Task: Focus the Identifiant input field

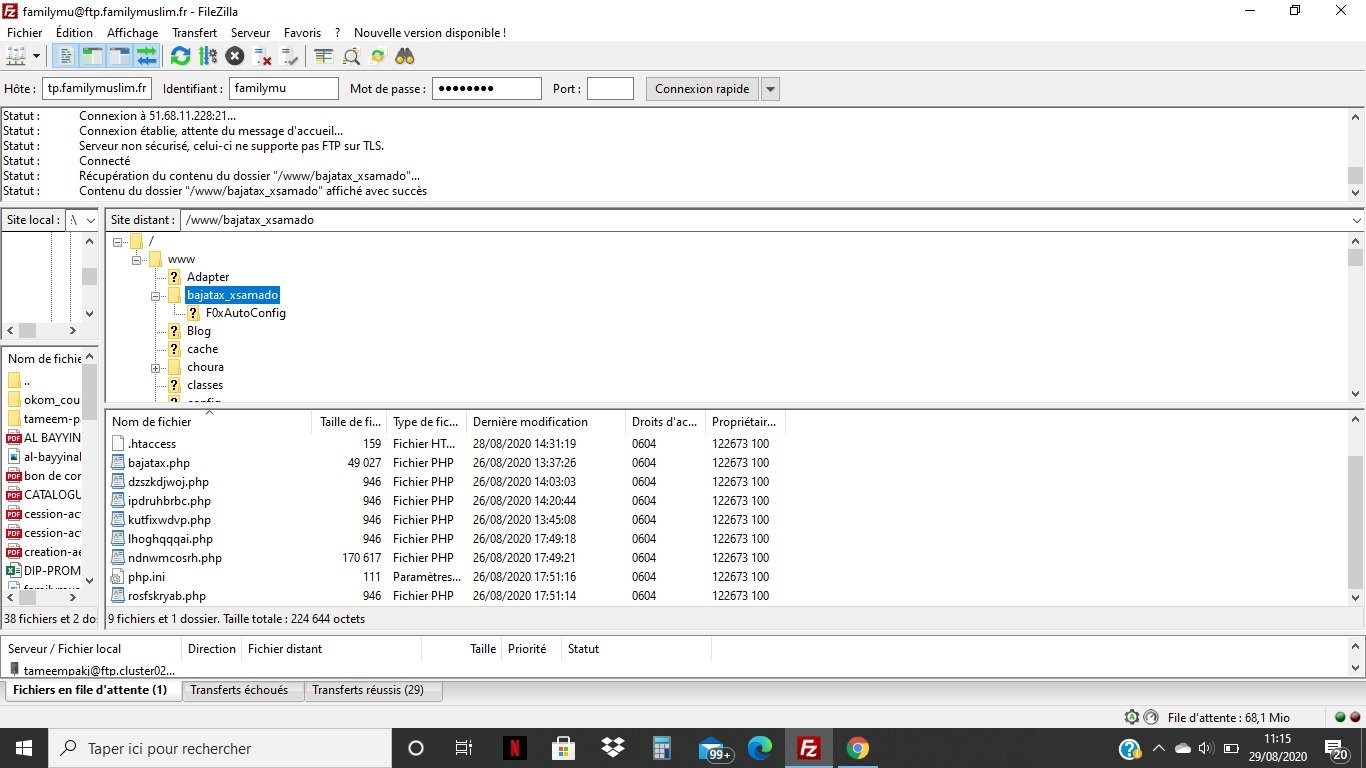Action: point(284,89)
